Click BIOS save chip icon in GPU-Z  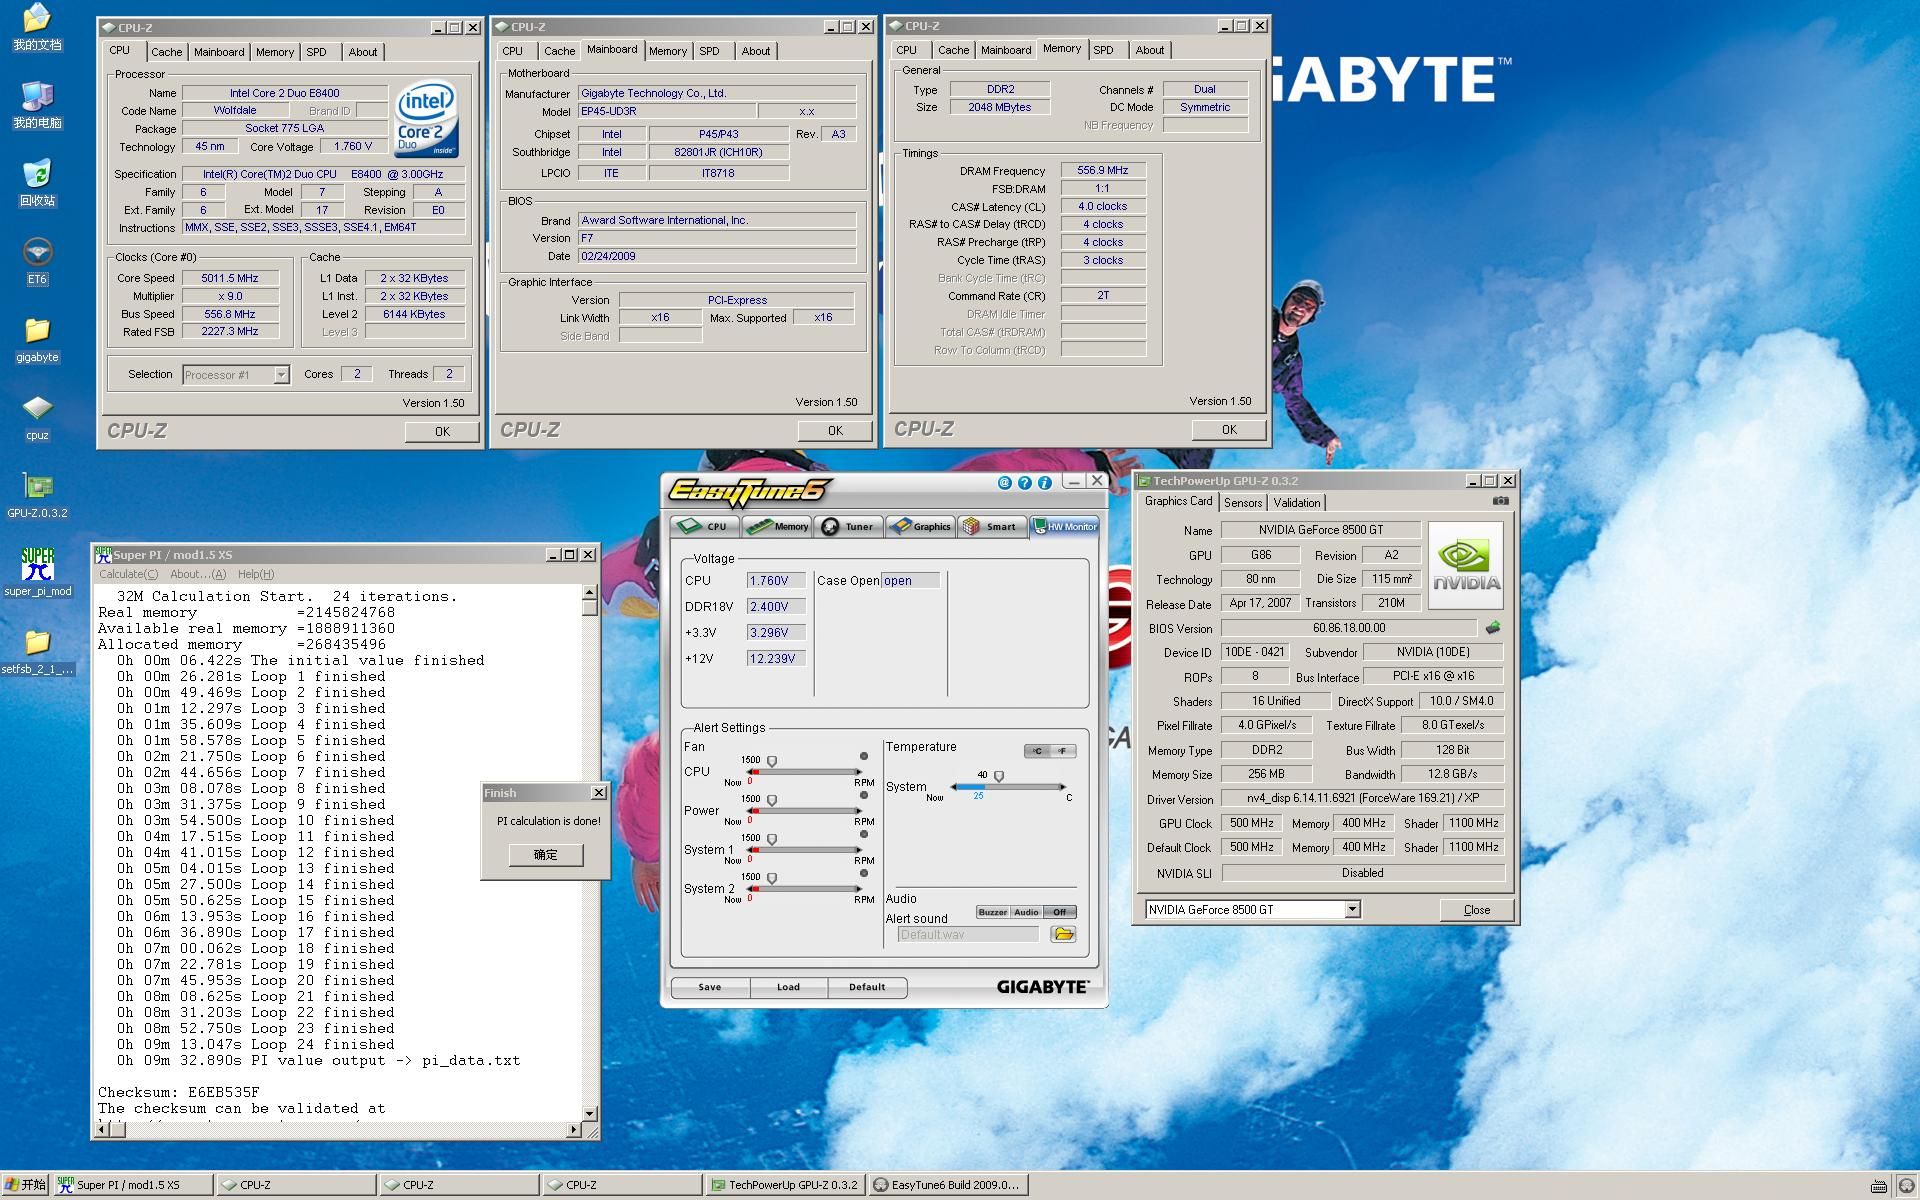1492,628
